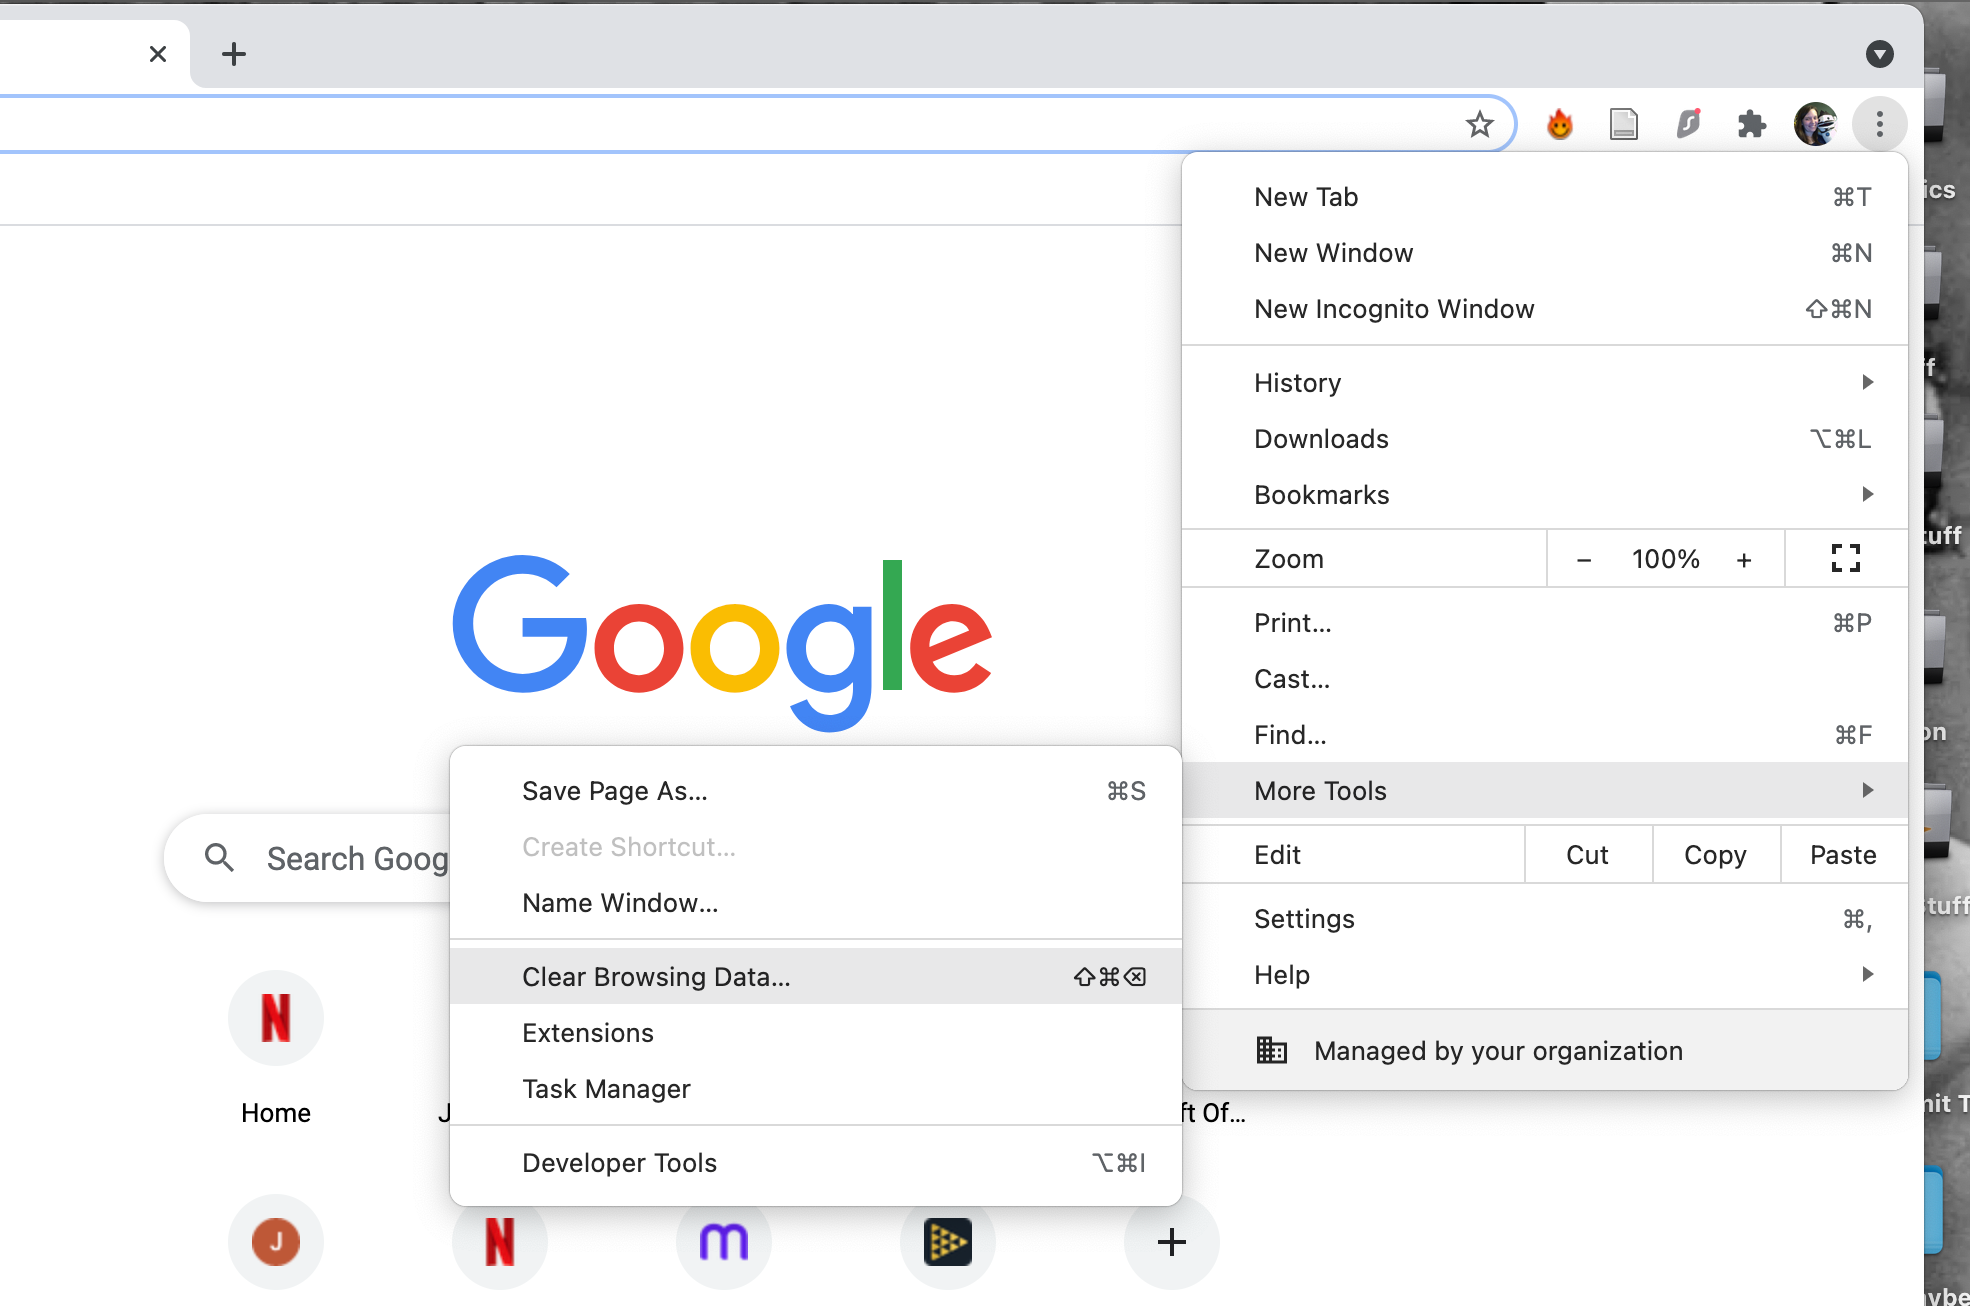Open the chevron dropdown at top right
This screenshot has height=1306, width=1970.
coord(1880,53)
